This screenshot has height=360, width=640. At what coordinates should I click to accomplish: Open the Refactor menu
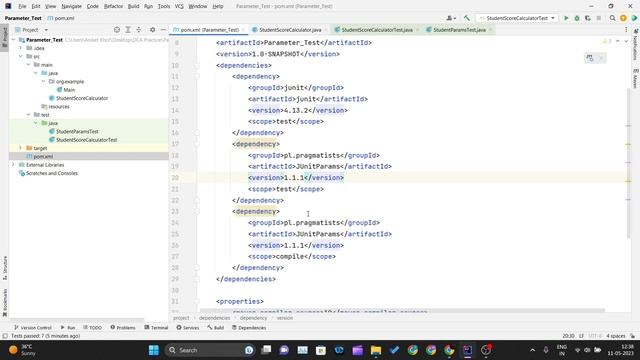pos(113,6)
